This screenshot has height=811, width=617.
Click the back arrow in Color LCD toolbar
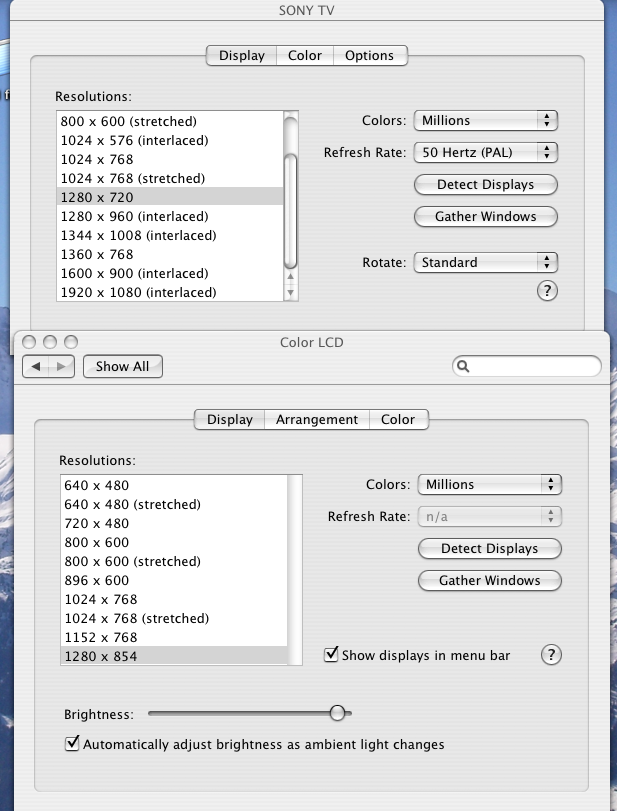click(x=36, y=366)
